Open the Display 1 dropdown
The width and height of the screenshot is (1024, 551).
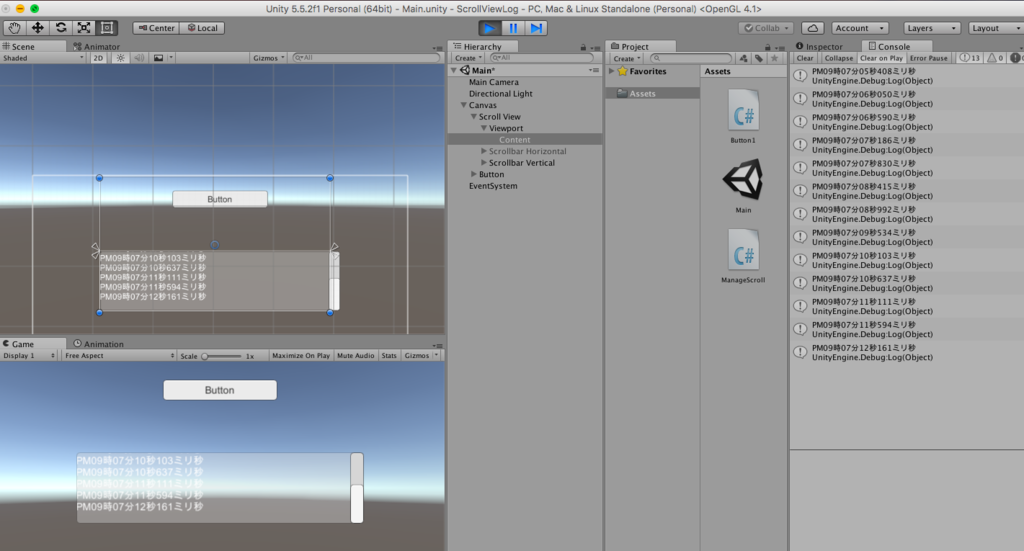tap(29, 356)
